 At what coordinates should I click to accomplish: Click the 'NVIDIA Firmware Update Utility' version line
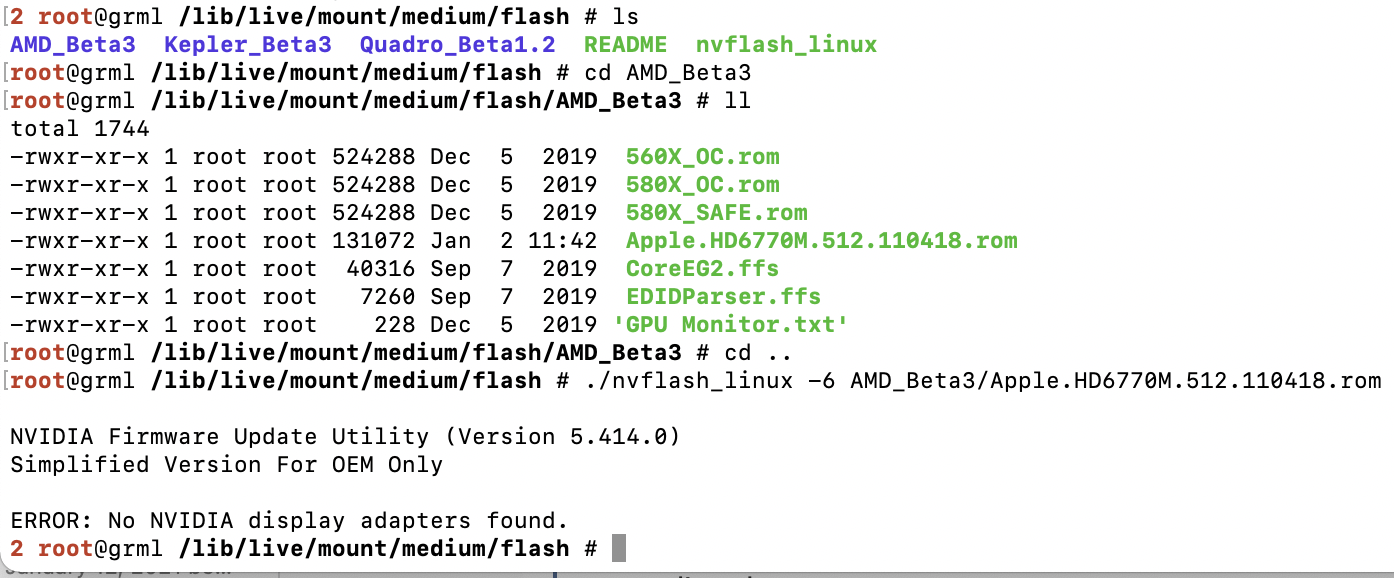[x=345, y=436]
